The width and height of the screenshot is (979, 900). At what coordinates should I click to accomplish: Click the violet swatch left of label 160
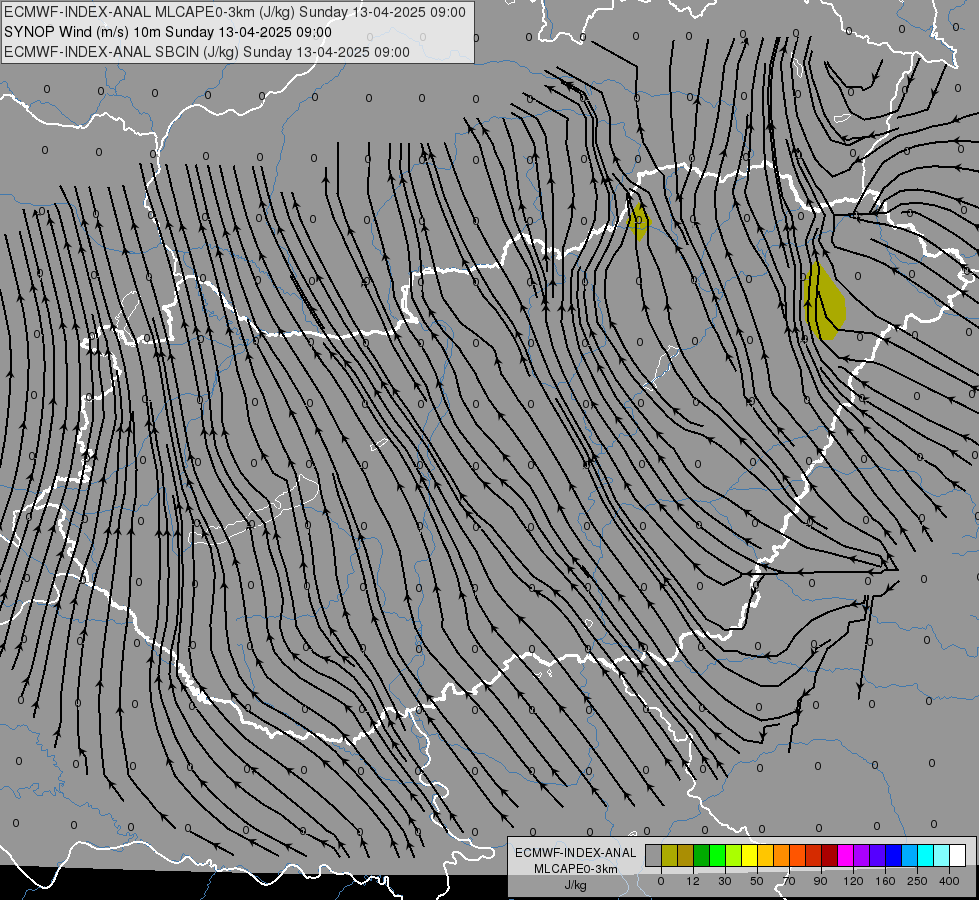pyautogui.click(x=878, y=855)
